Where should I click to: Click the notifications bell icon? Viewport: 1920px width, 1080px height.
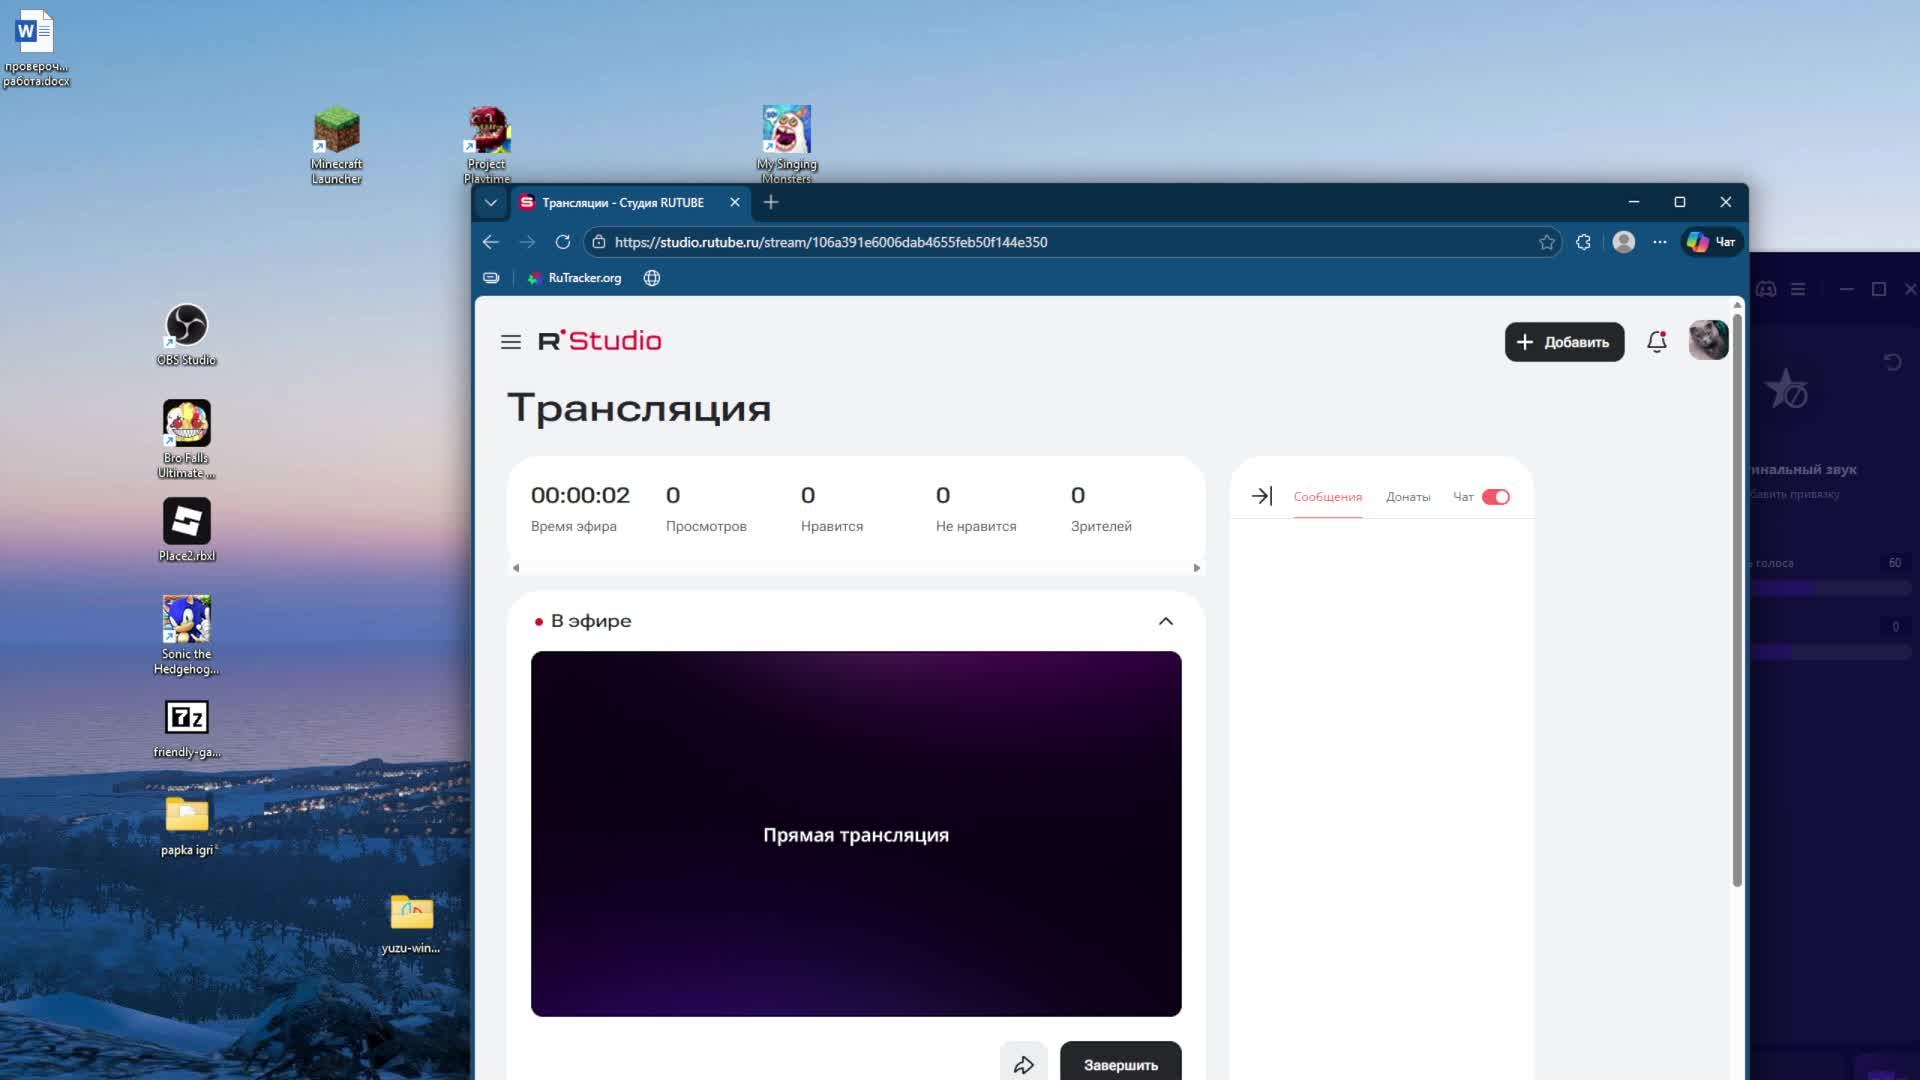[x=1656, y=342]
